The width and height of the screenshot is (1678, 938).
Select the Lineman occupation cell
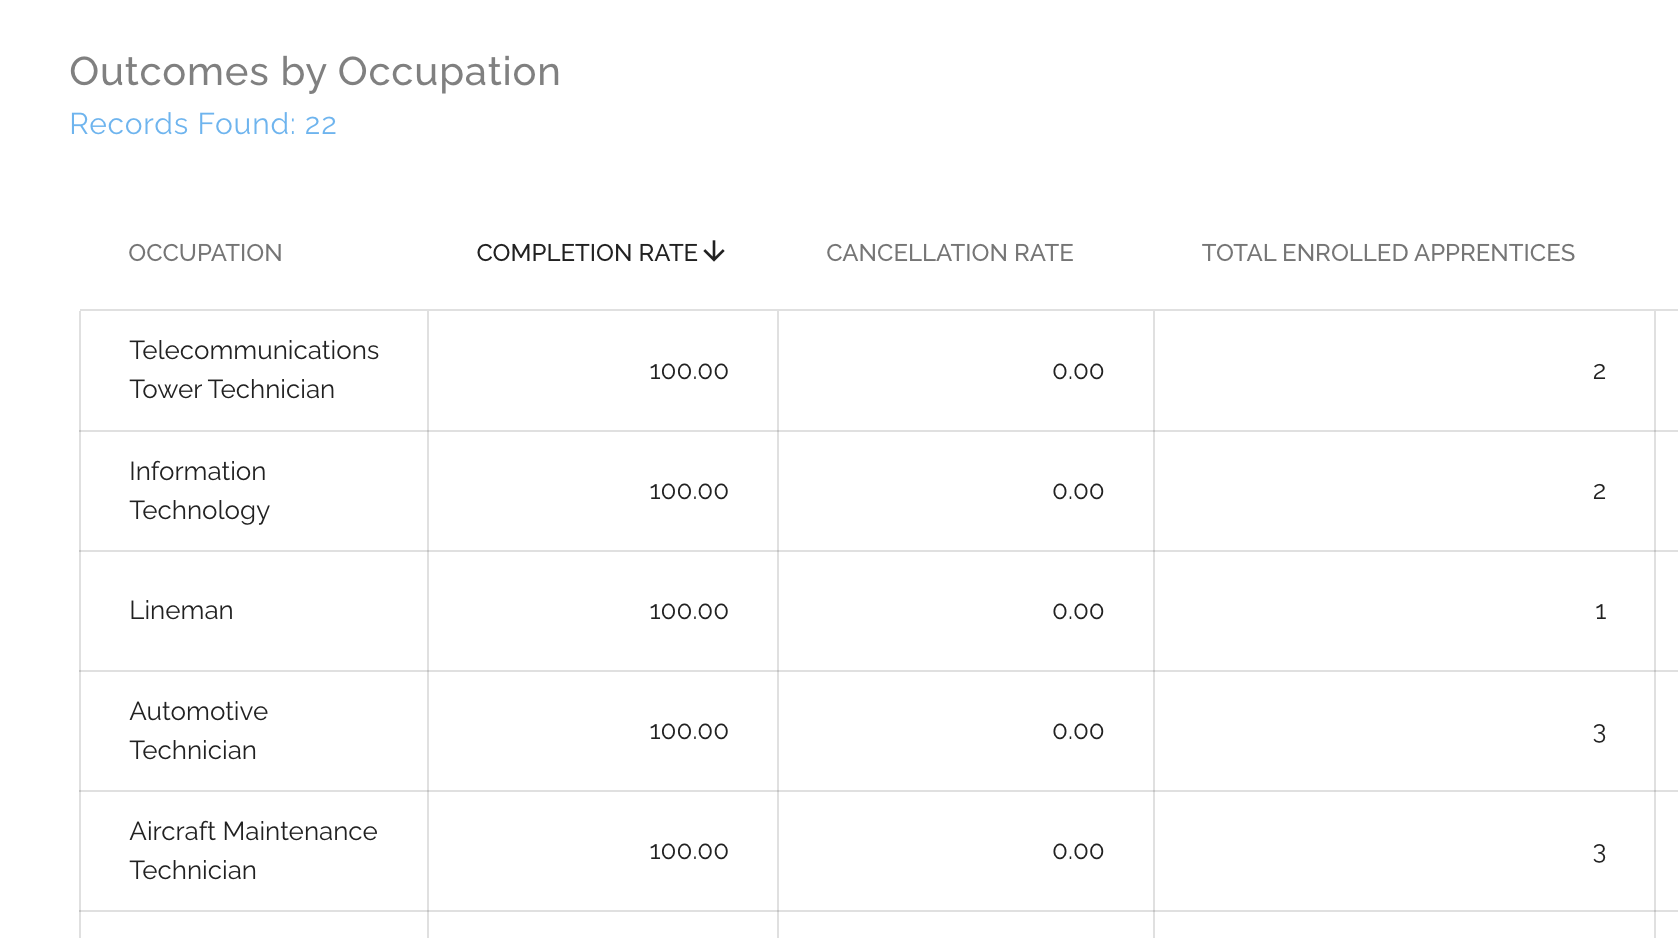(x=181, y=611)
